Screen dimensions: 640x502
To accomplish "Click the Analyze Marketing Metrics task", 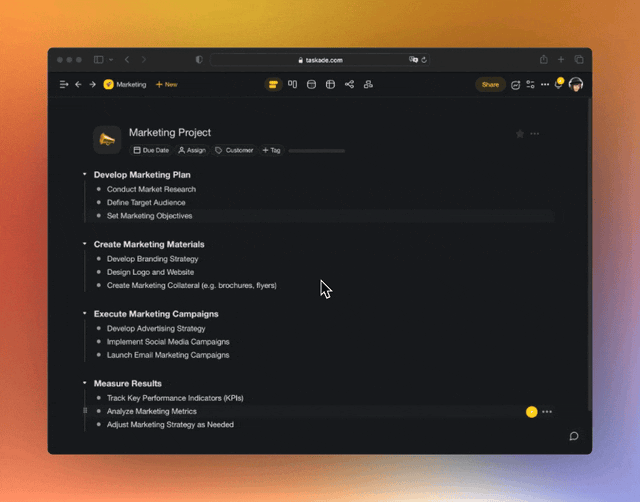I will coord(151,411).
